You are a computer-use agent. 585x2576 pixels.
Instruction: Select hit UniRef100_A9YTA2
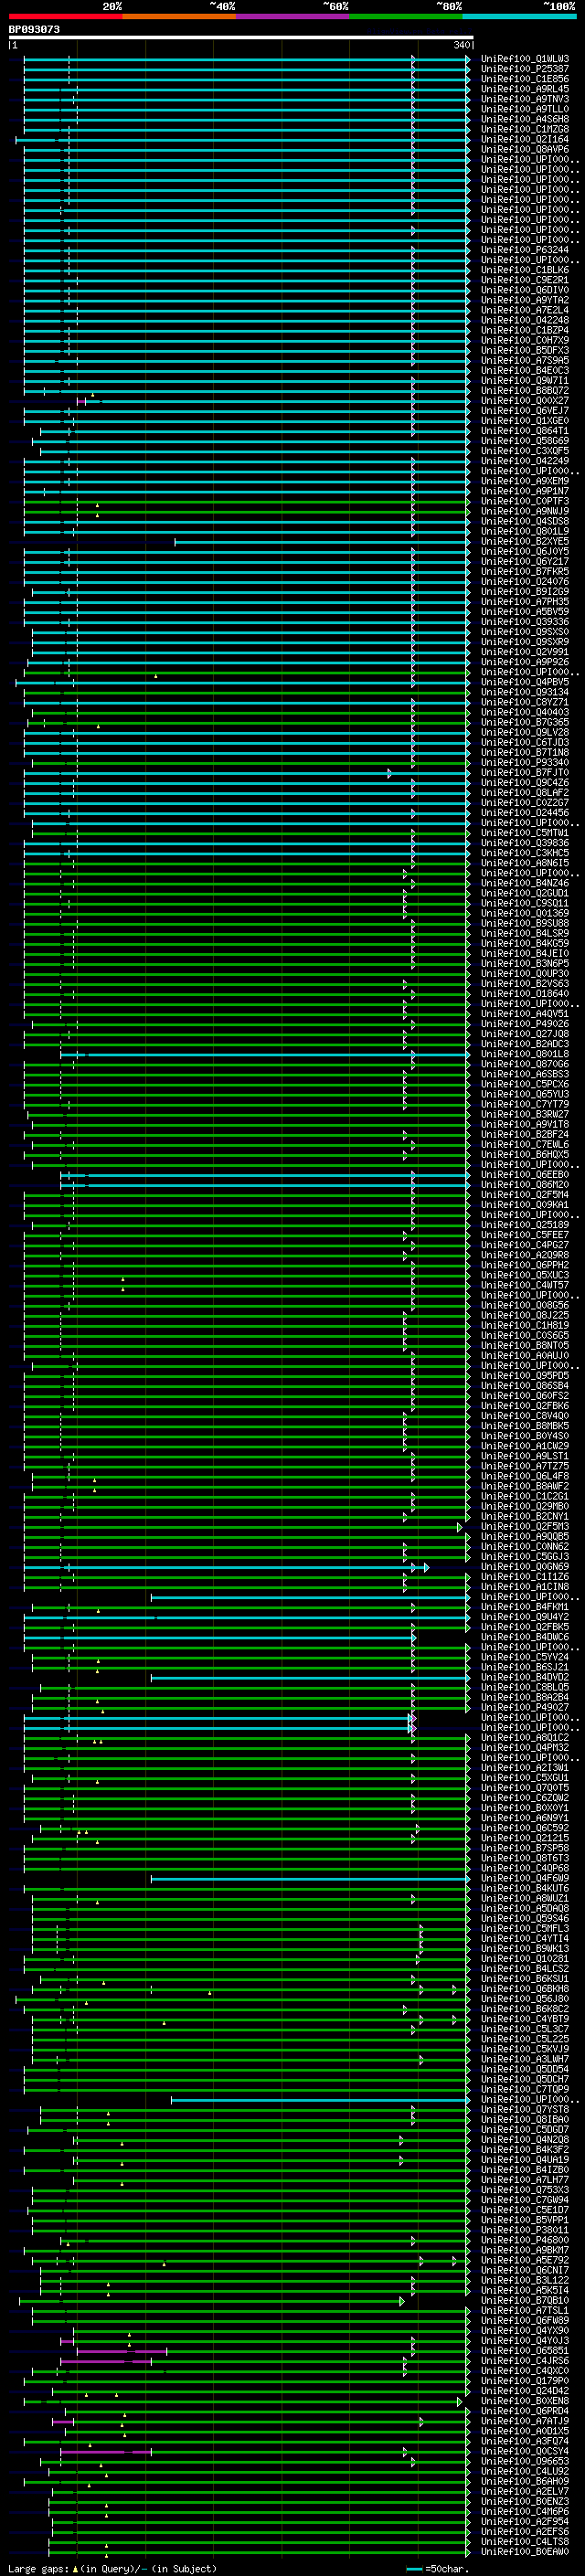tap(525, 300)
